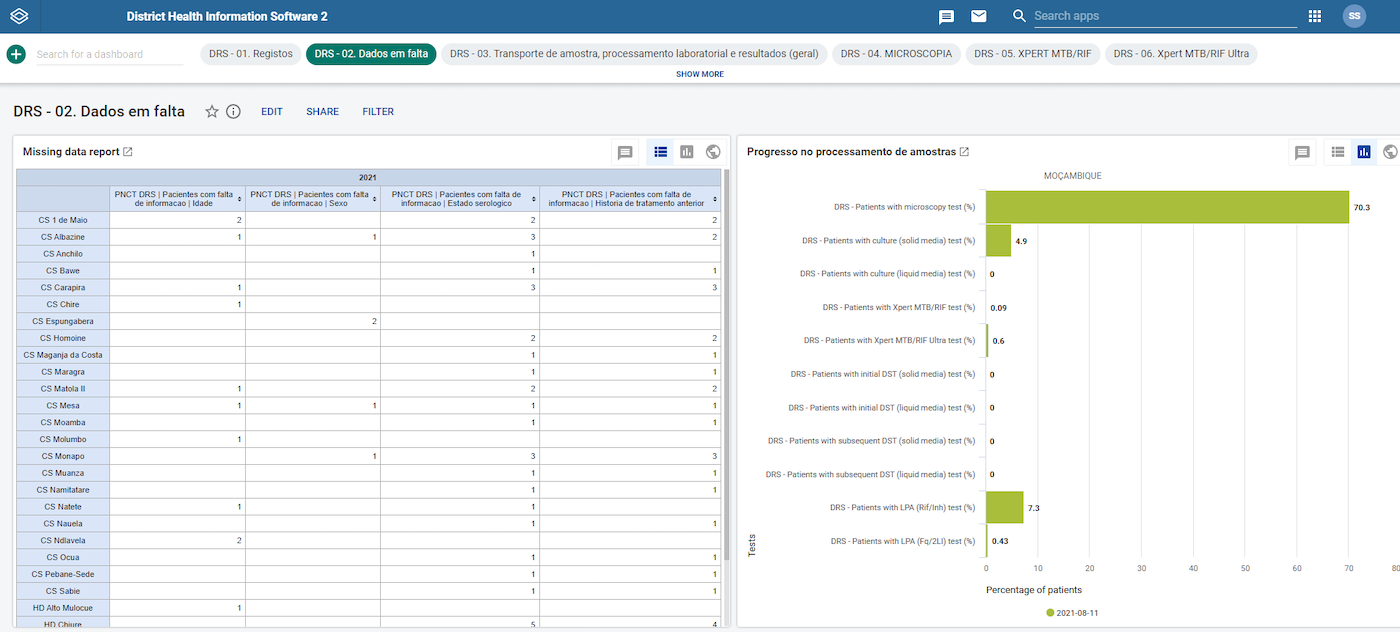Viewport: 1400px width, 632px height.
Task: Switch Progresso chart to table view
Action: pyautogui.click(x=1338, y=152)
